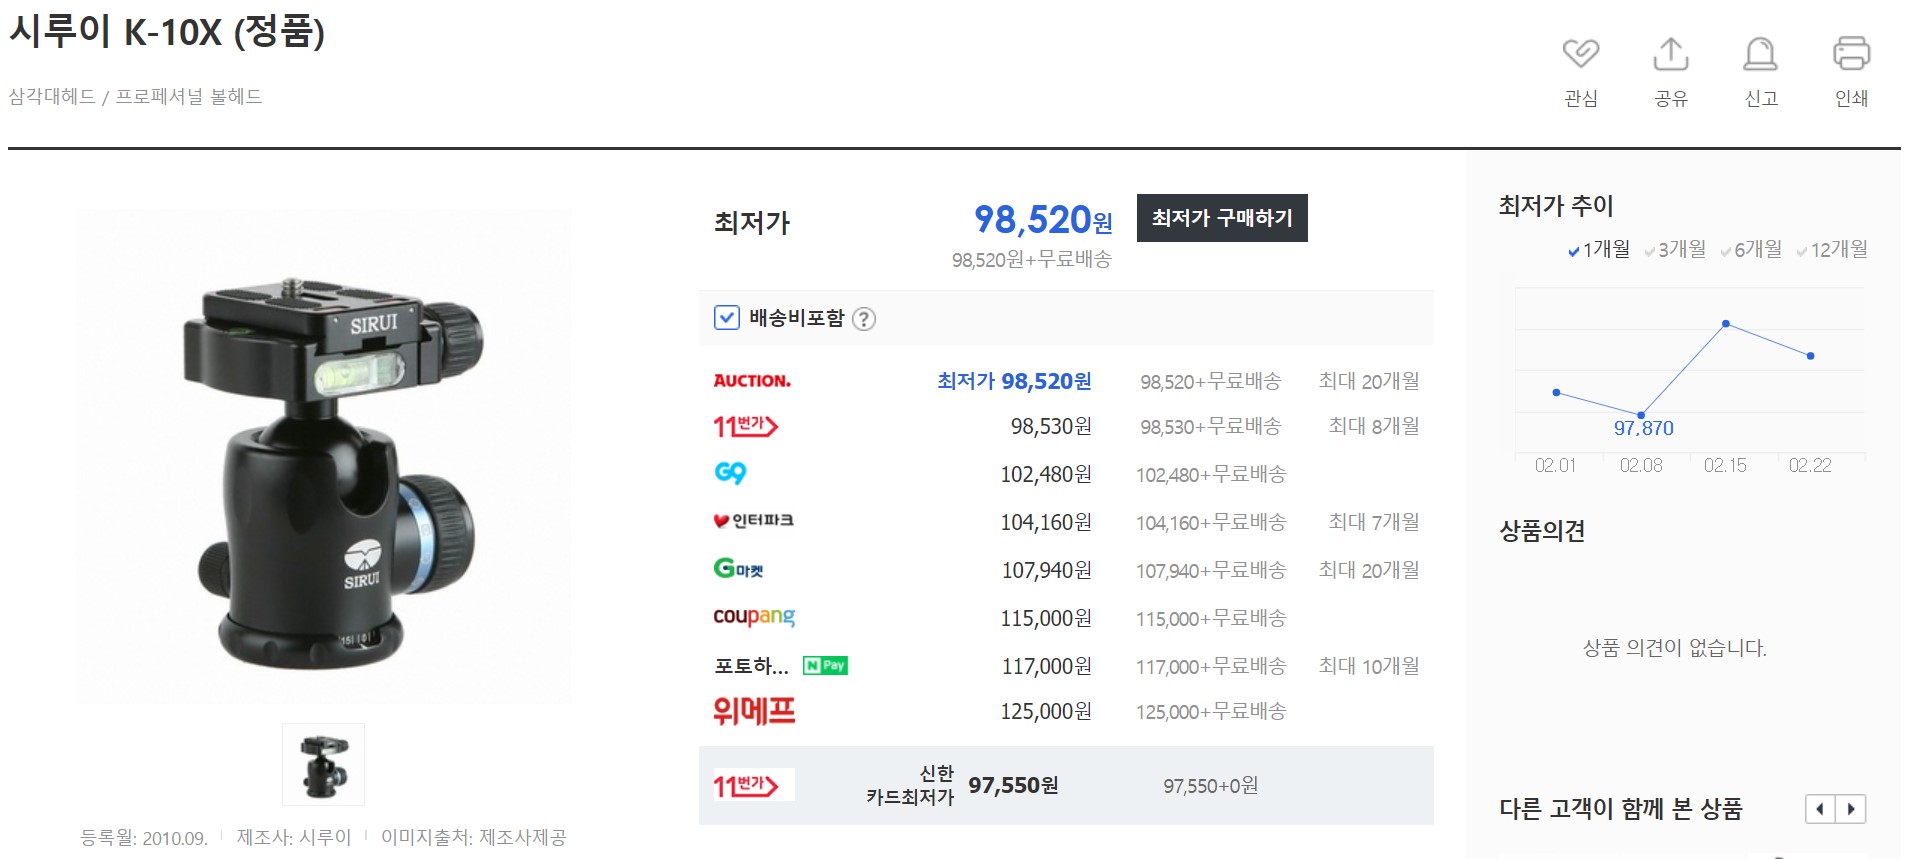Open the 104,160원 price link
Viewport: 1905px width, 859px height.
(1046, 522)
